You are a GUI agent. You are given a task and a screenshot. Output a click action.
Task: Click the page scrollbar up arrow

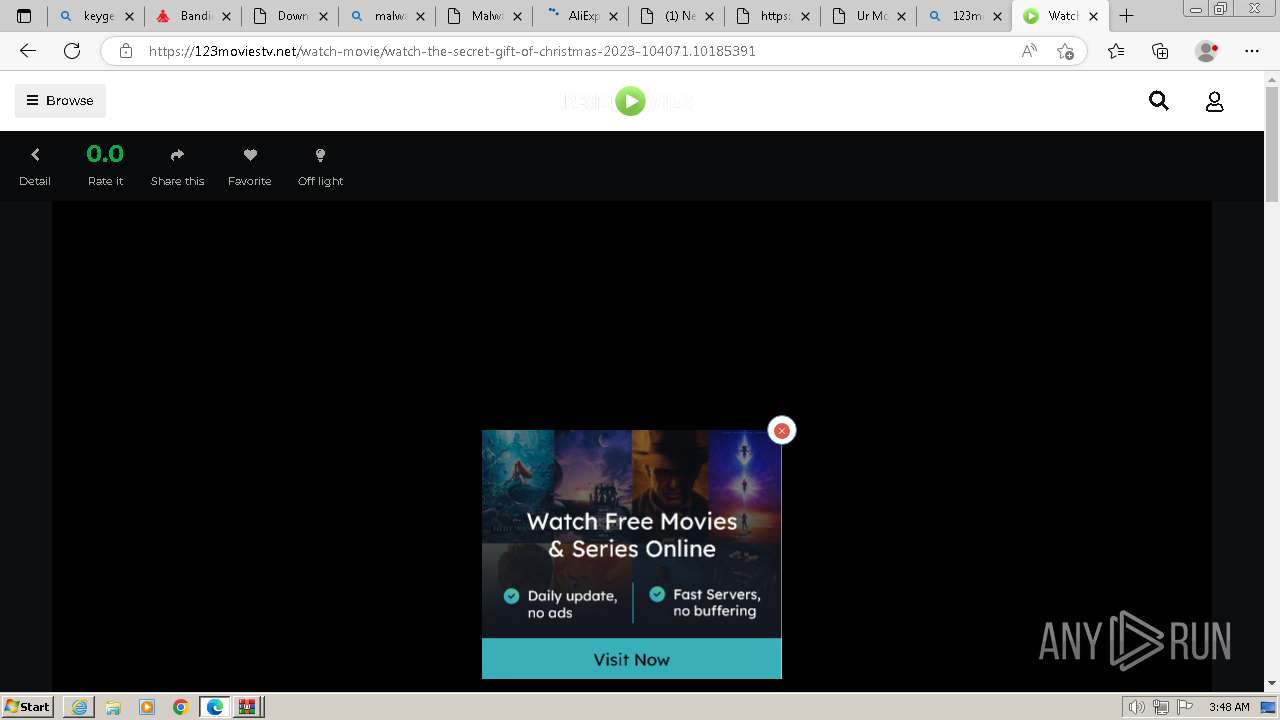[1272, 79]
